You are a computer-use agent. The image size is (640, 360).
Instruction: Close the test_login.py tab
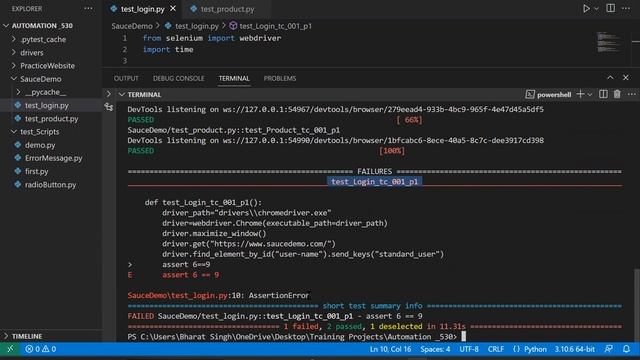click(173, 9)
